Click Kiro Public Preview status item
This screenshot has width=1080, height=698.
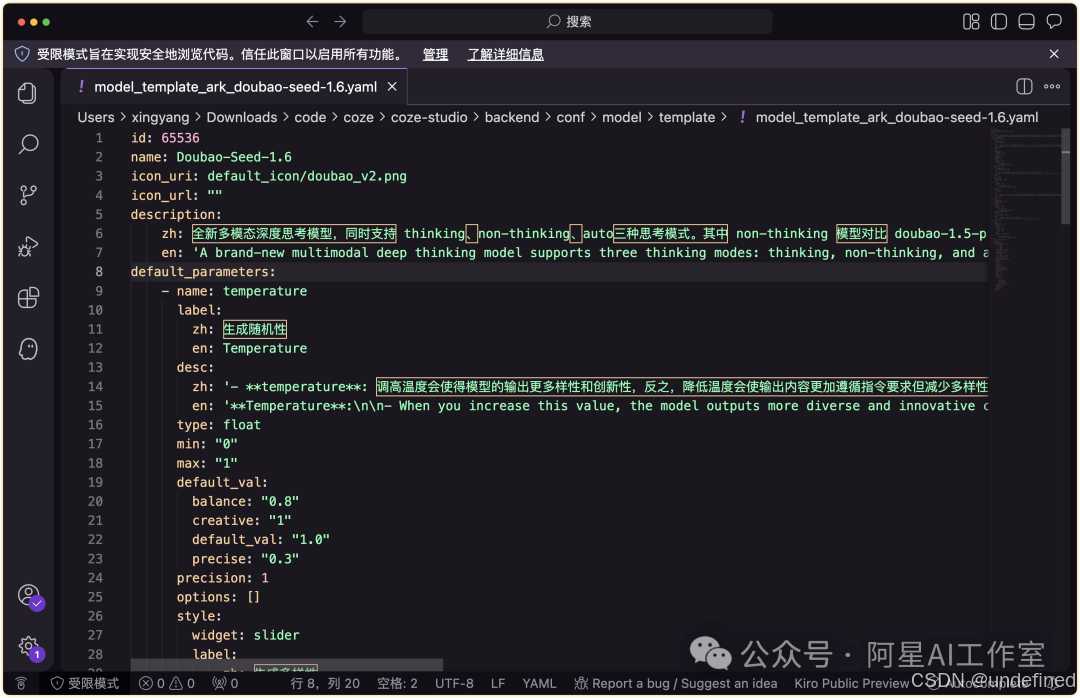[851, 683]
